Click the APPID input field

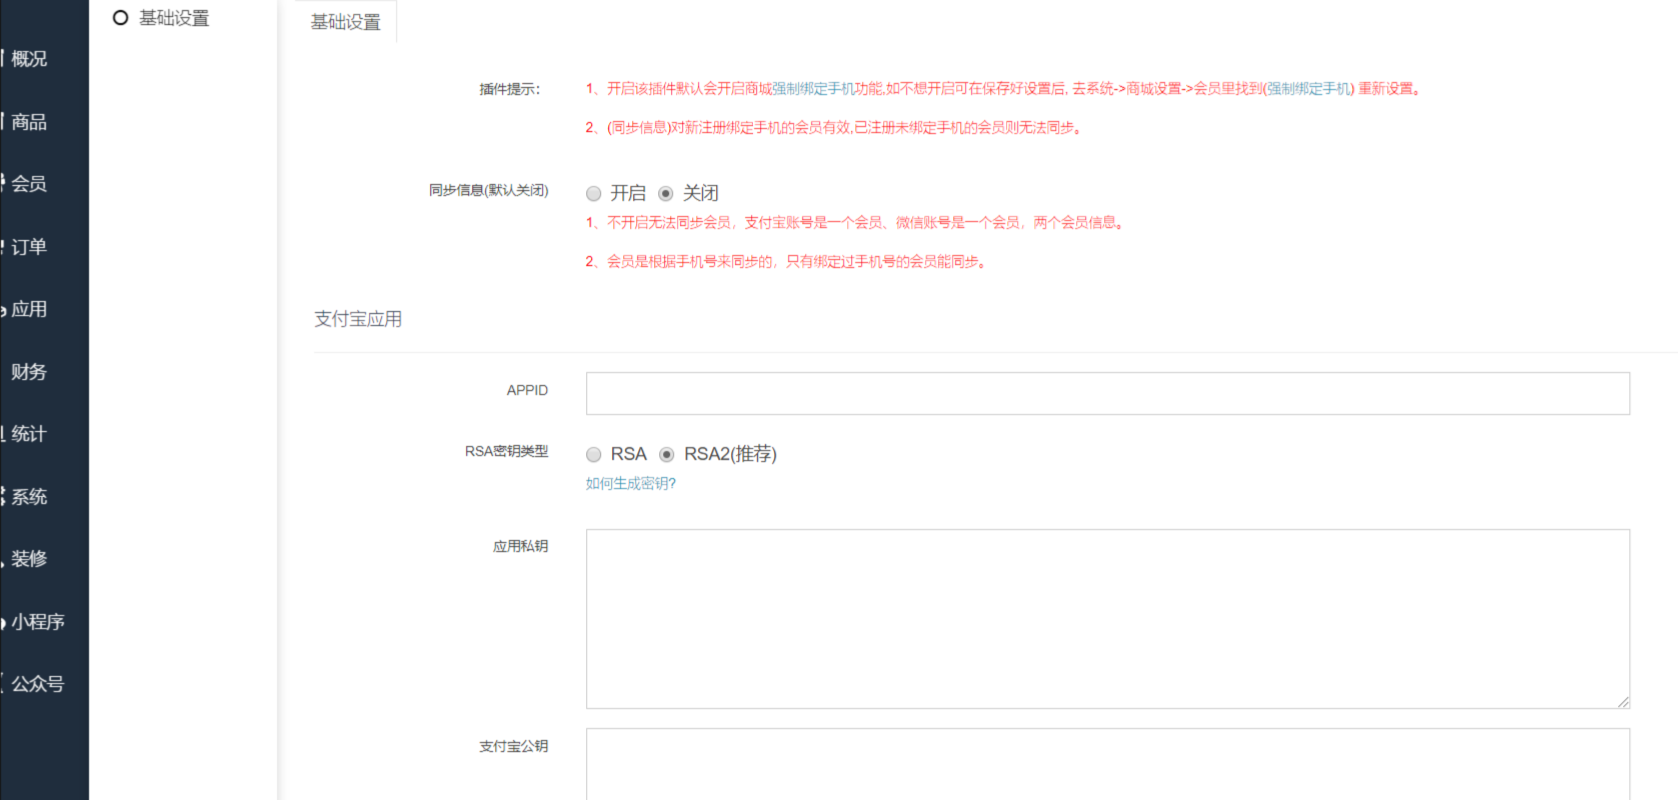point(1107,394)
